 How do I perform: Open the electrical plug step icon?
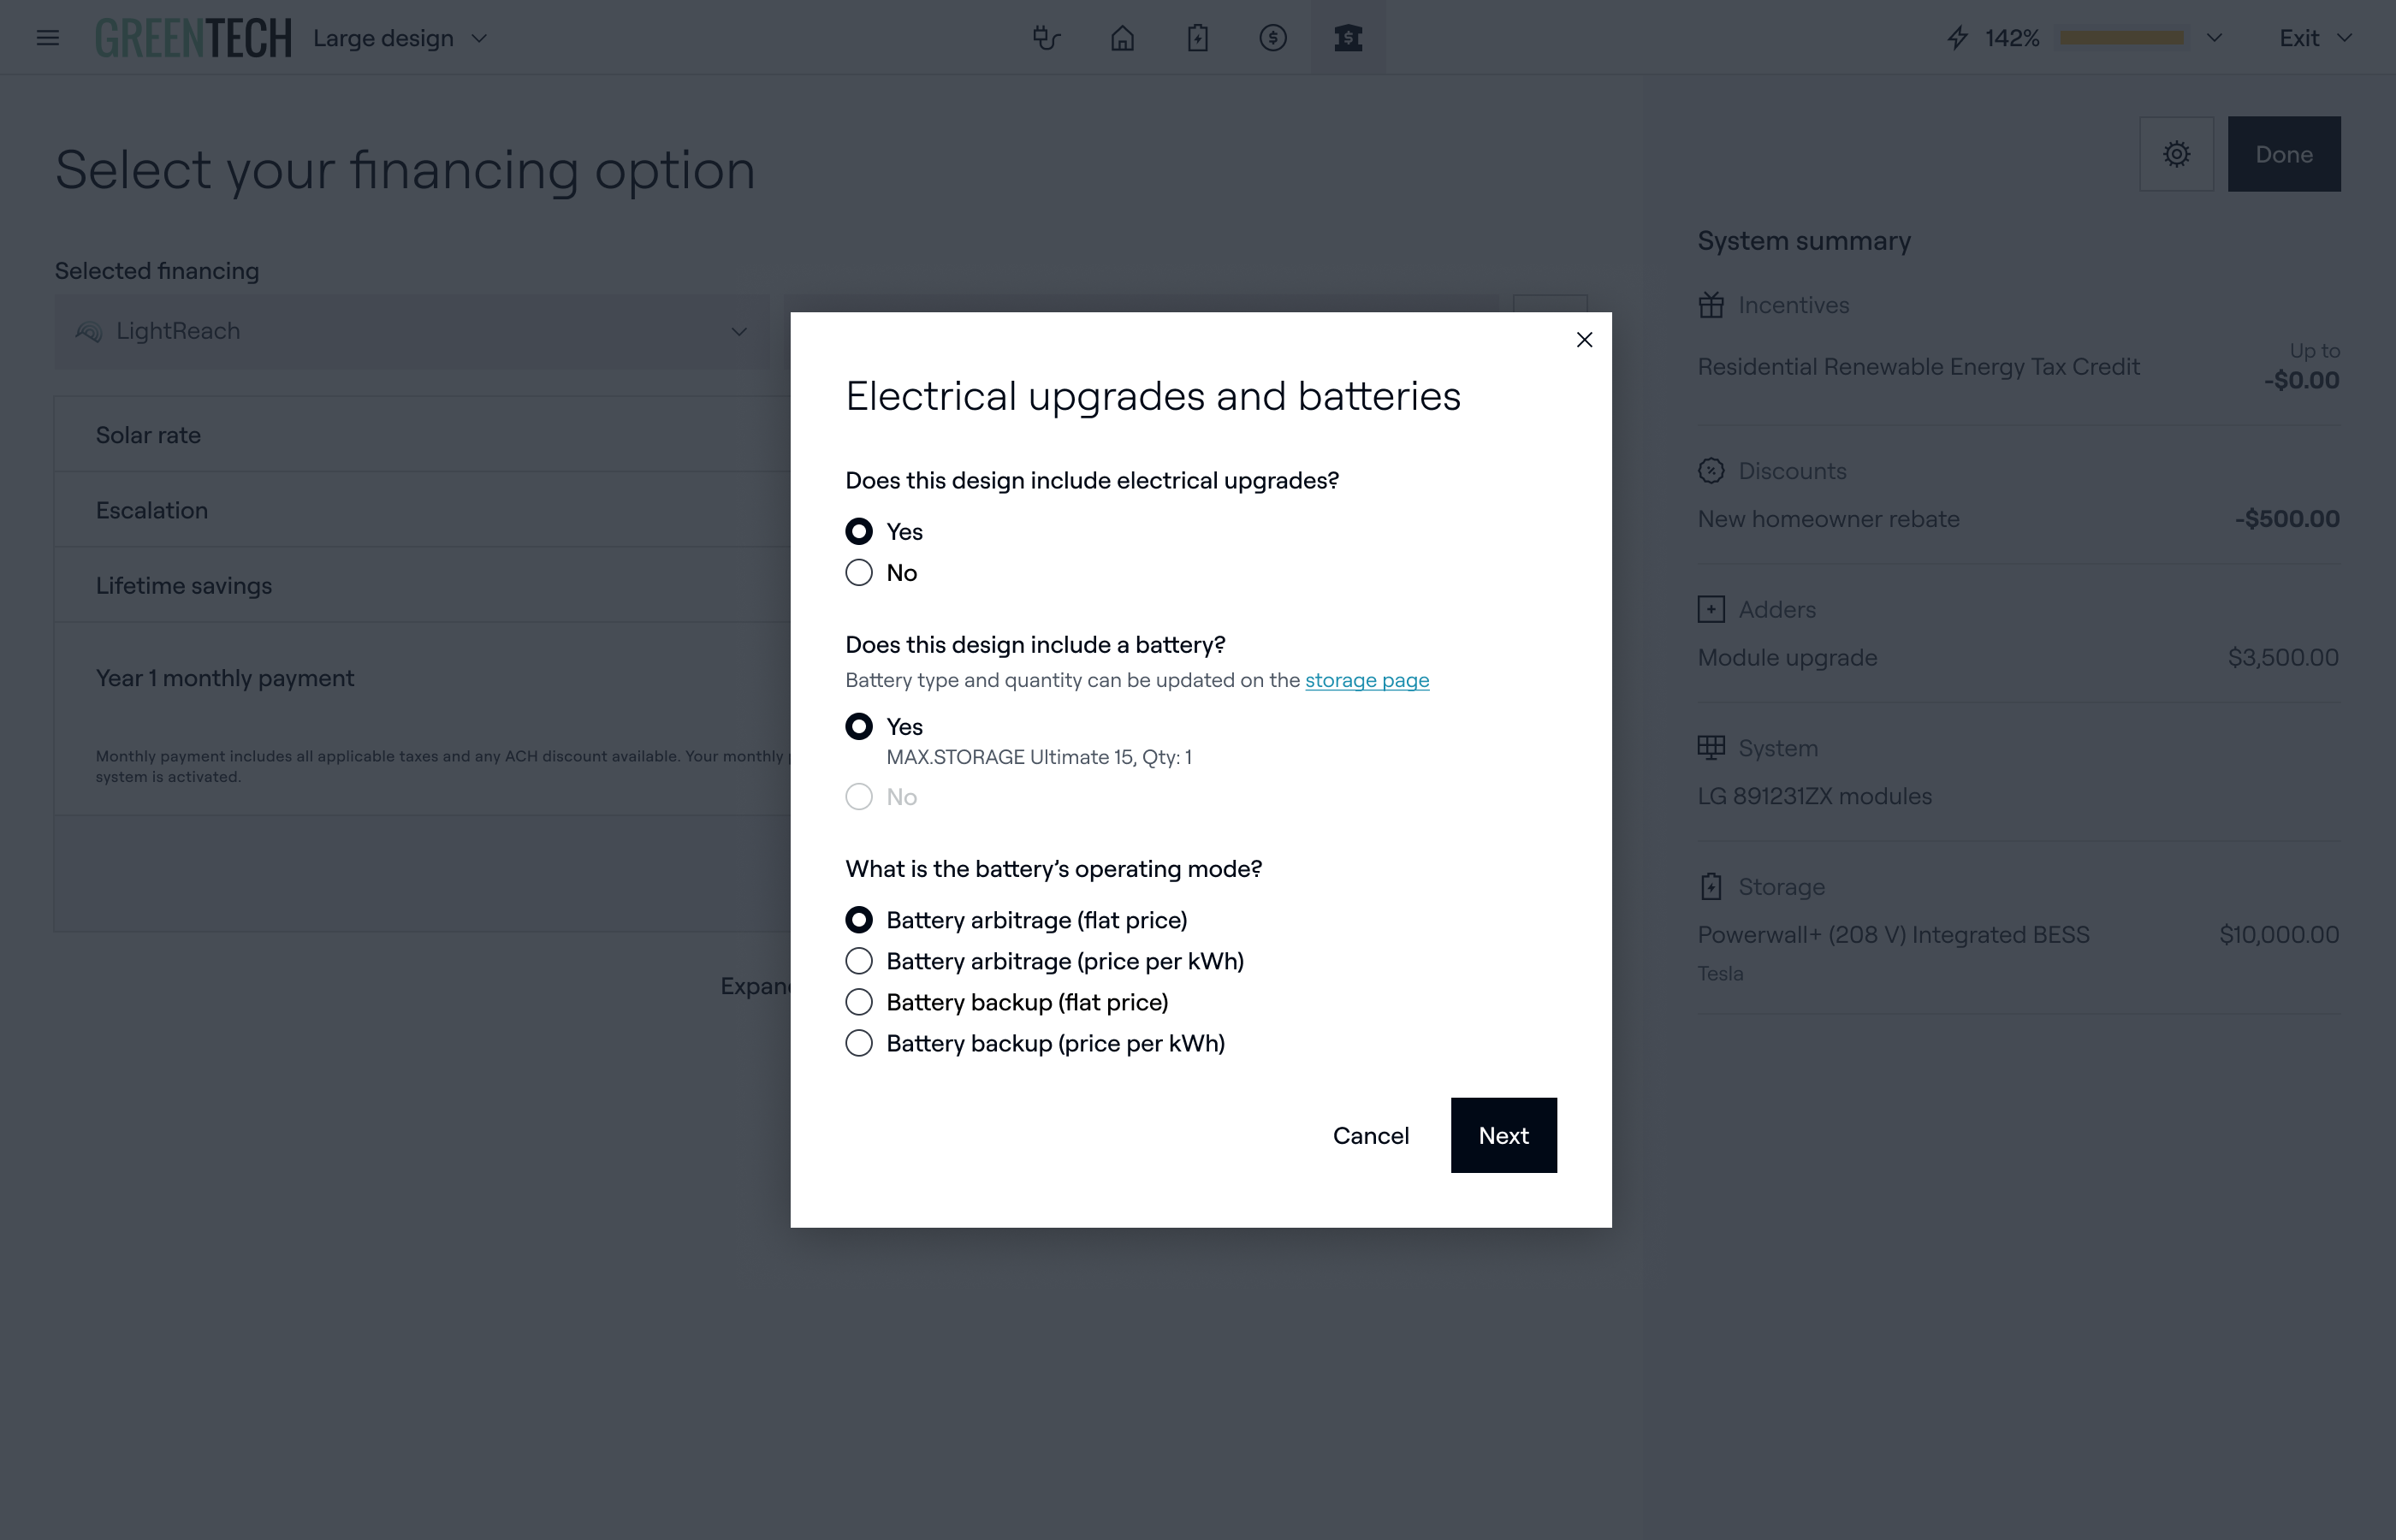point(1046,38)
